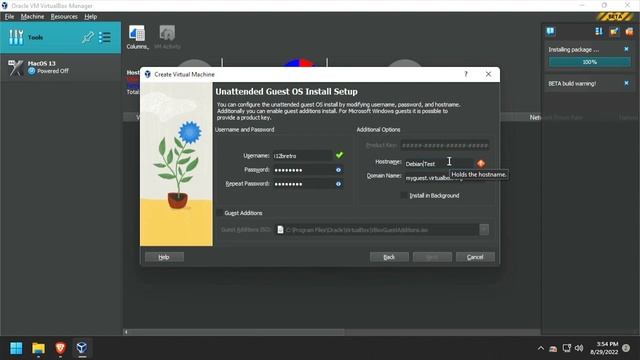This screenshot has height=360, width=640.
Task: Open the clock and date flyout
Action: click(604, 348)
